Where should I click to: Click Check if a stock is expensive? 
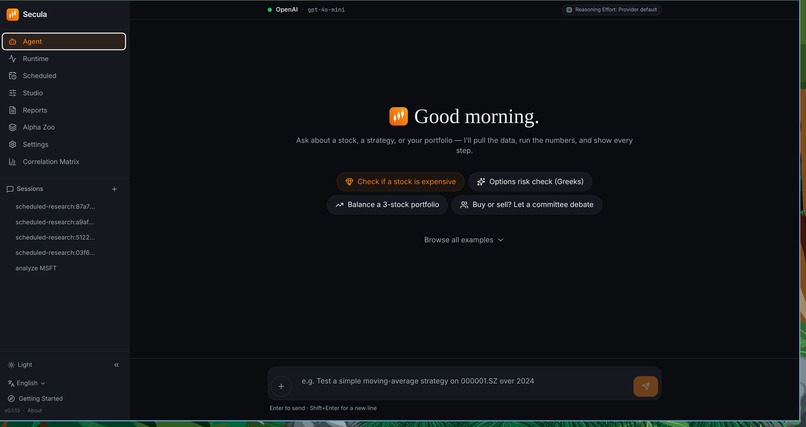(400, 182)
